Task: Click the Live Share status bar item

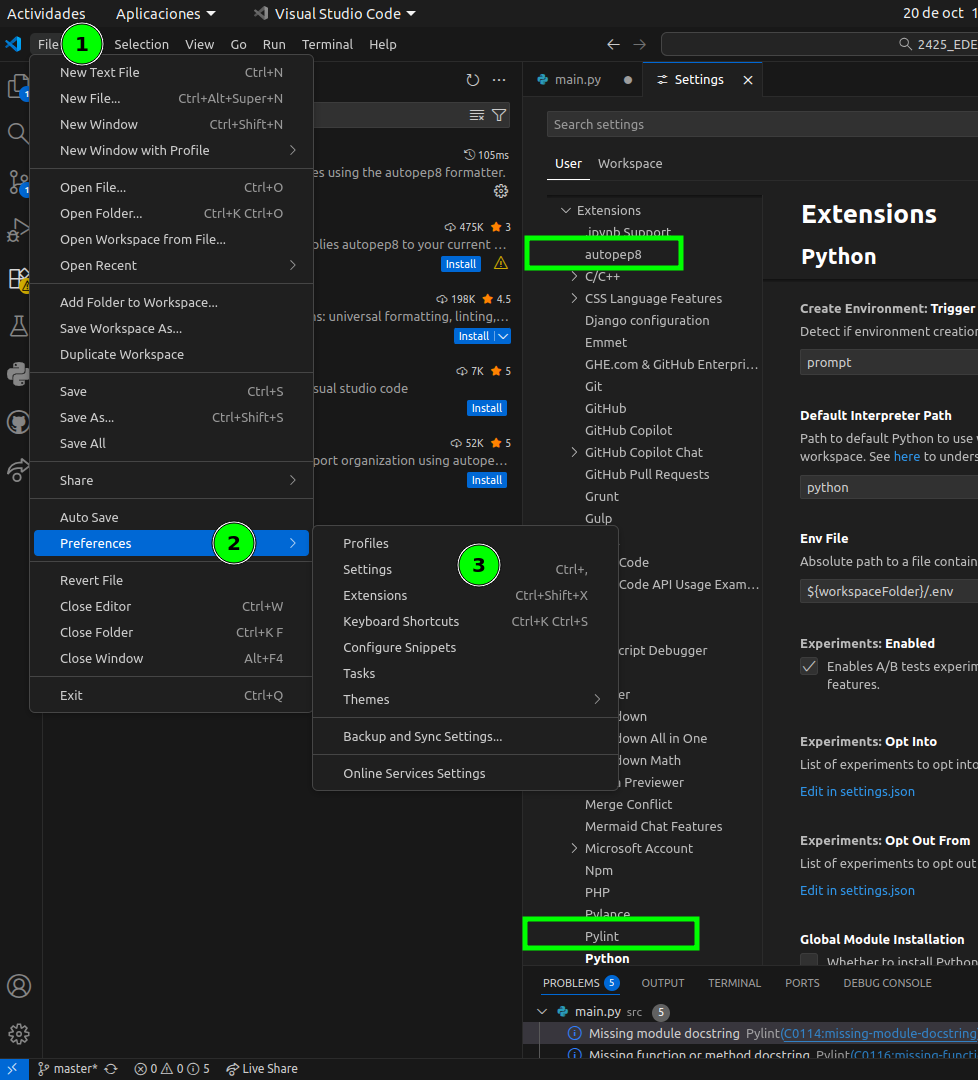Action: coord(261,1068)
